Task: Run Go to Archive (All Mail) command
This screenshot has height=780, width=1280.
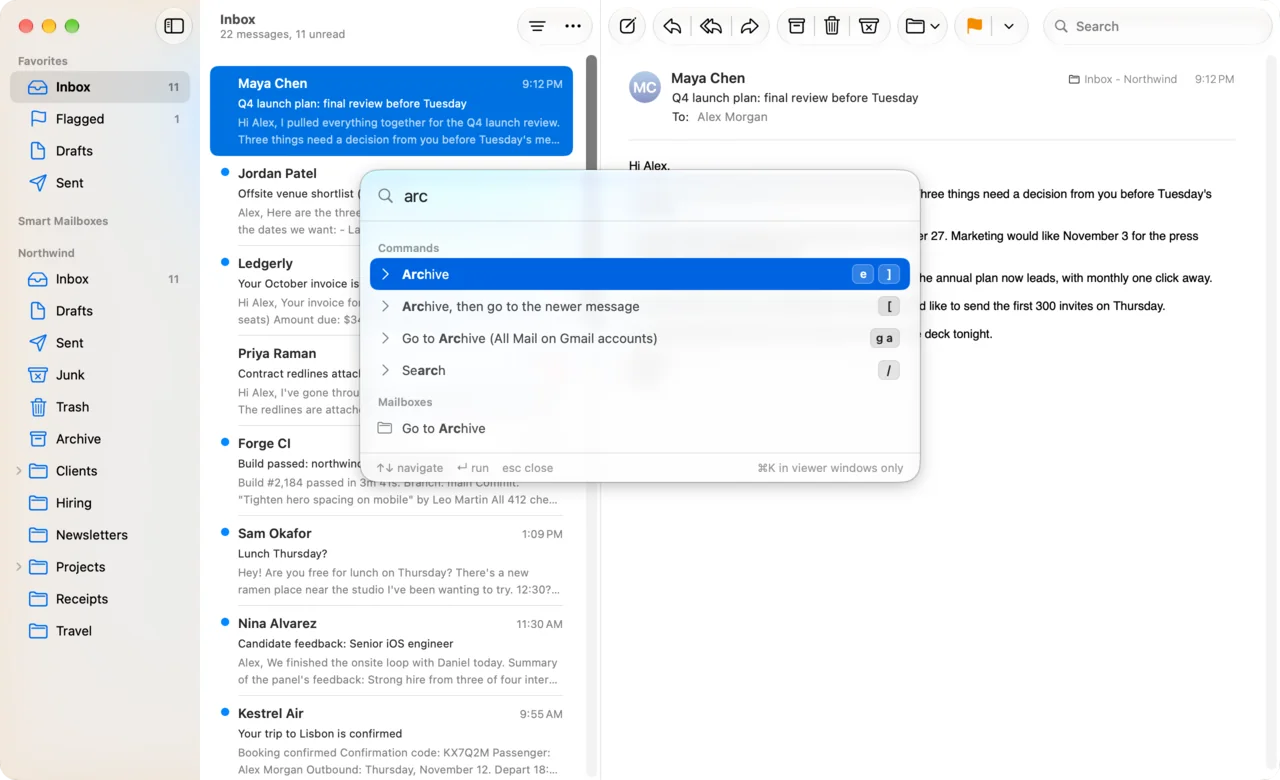Action: (640, 338)
